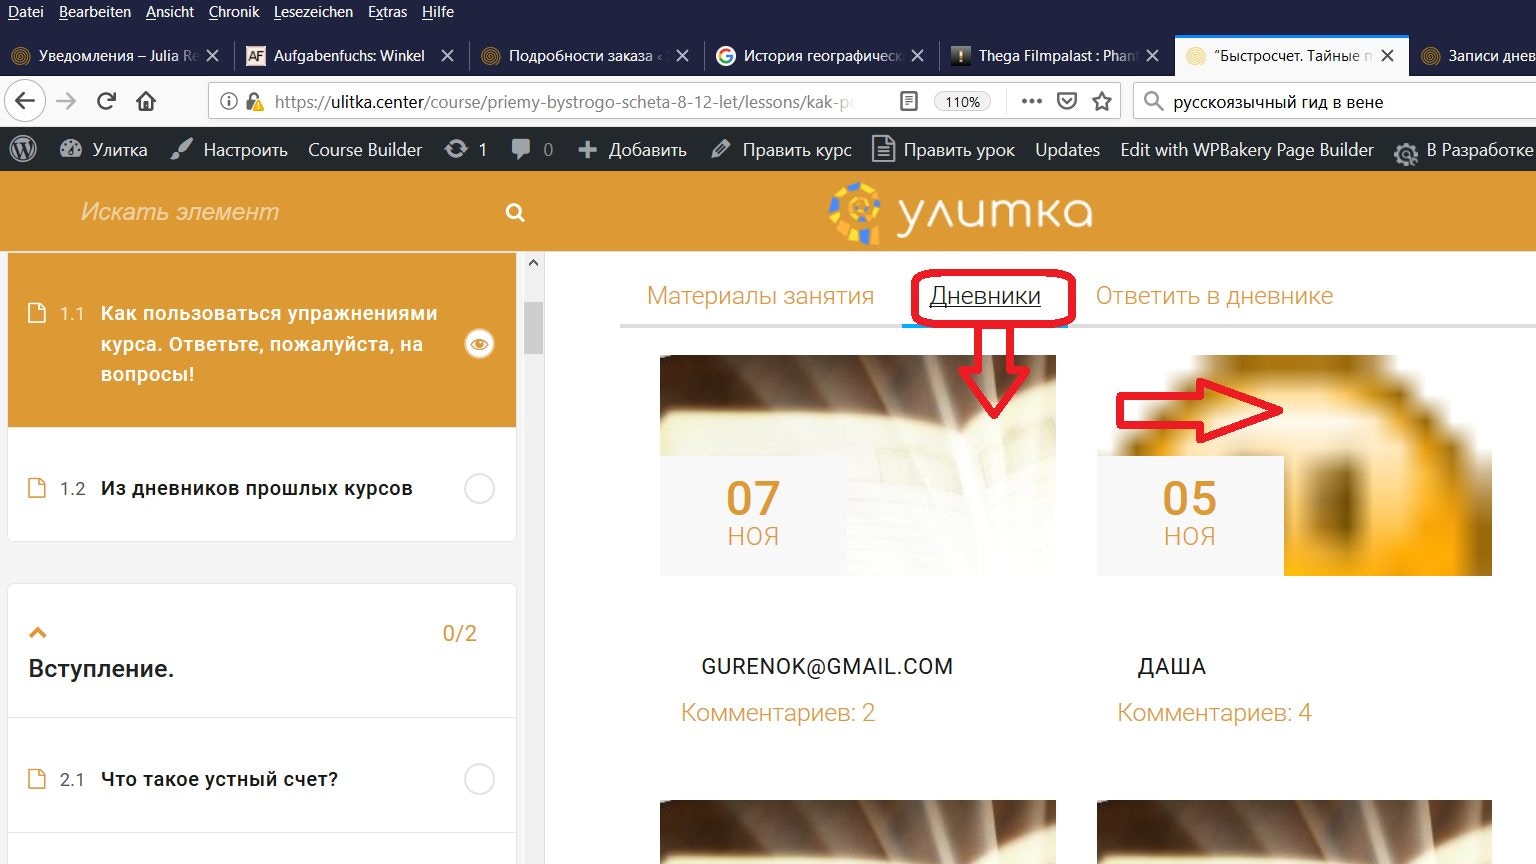Click the 110% zoom level indicator

pos(962,101)
